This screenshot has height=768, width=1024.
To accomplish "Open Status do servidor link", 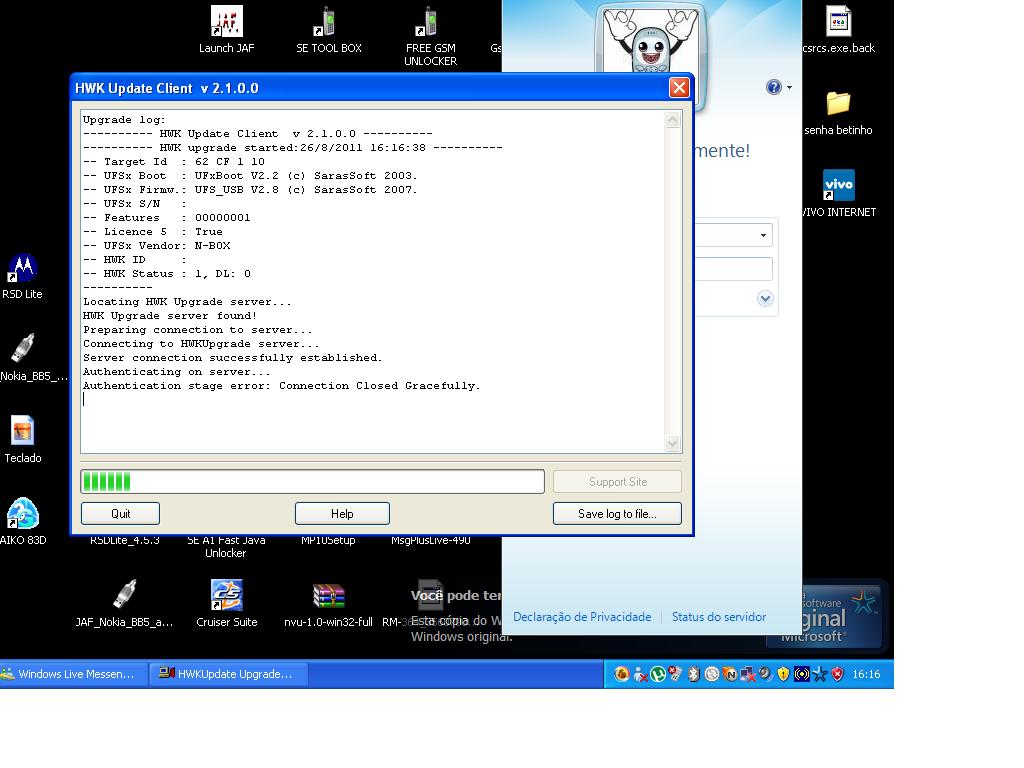I will click(x=718, y=616).
